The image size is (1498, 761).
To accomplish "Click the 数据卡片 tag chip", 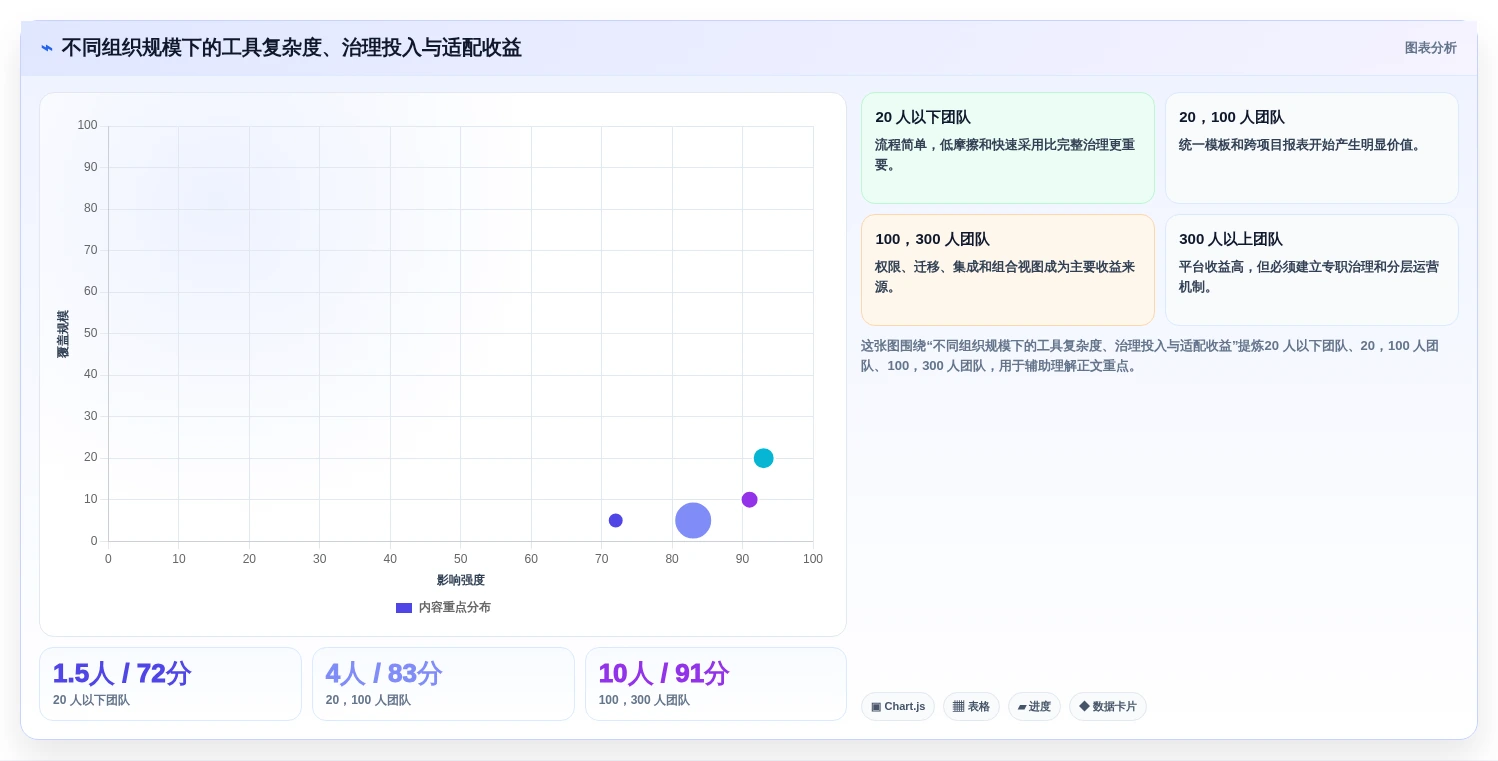I will tap(1108, 706).
